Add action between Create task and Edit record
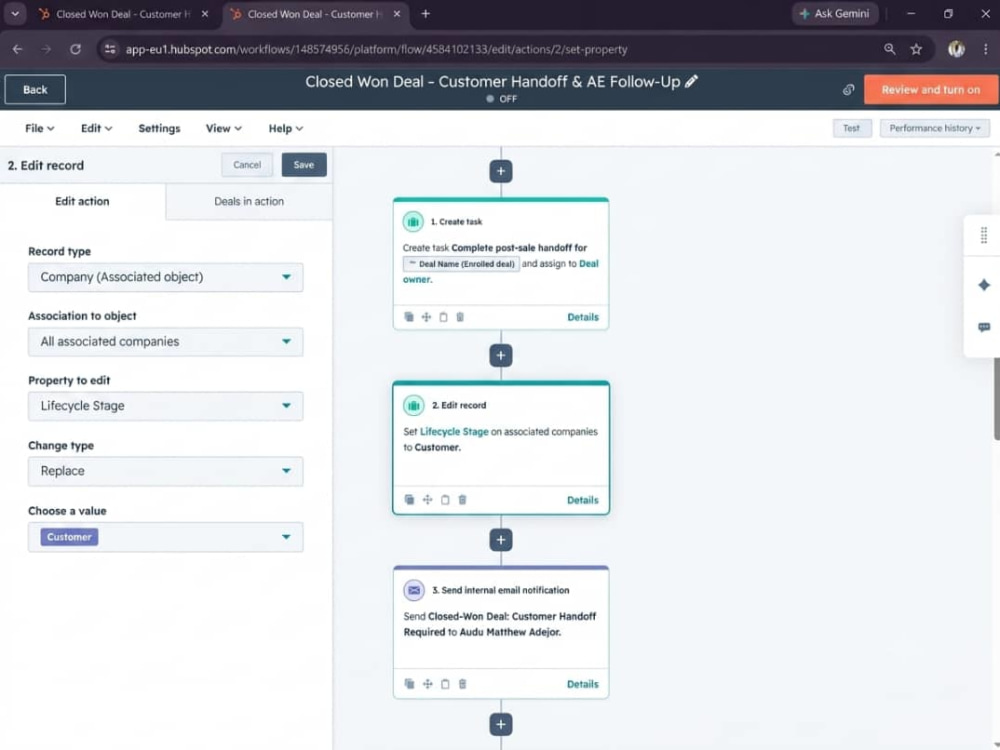Screen dimensions: 1000x750 501,355
